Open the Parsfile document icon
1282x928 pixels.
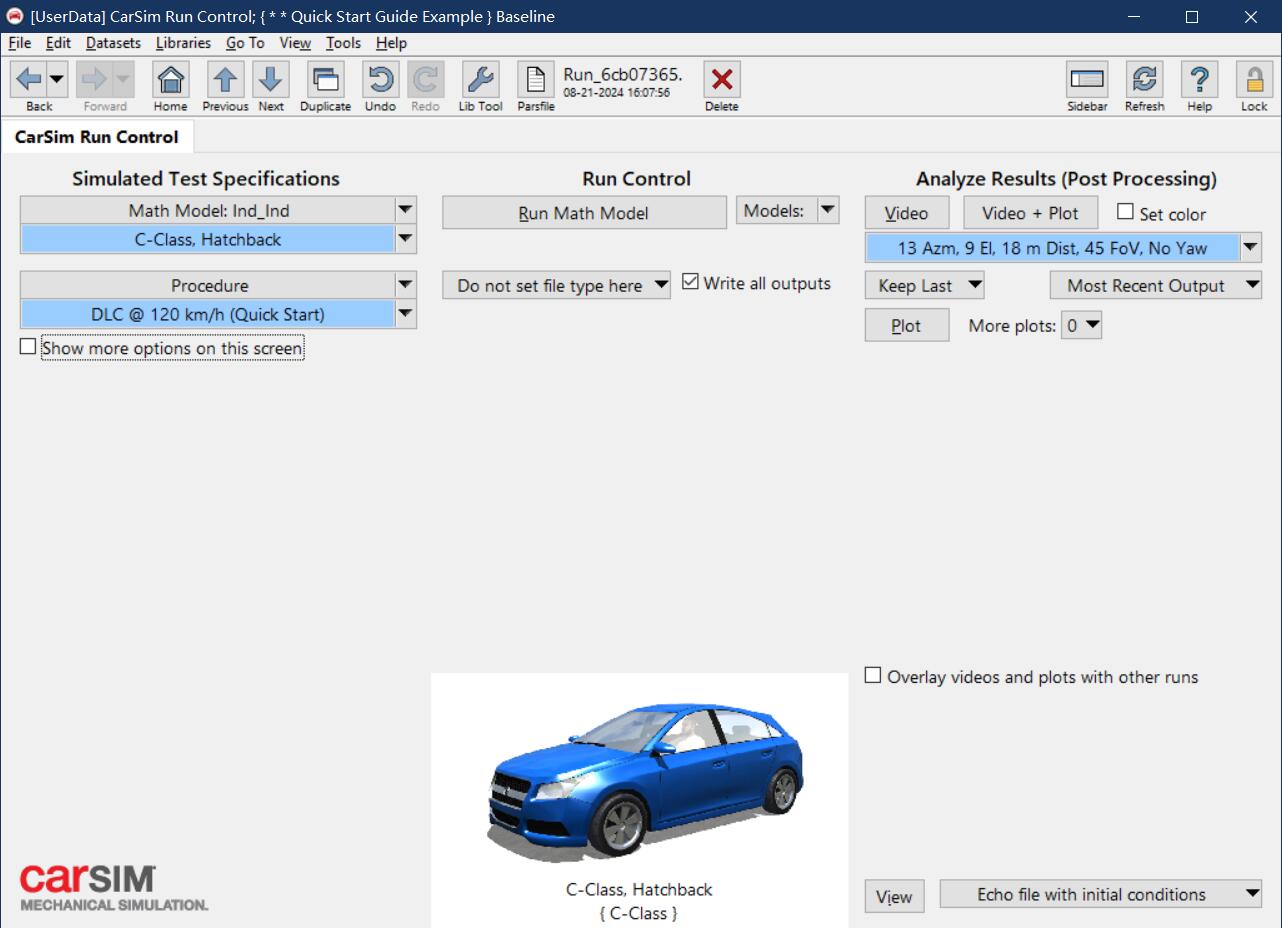click(536, 79)
